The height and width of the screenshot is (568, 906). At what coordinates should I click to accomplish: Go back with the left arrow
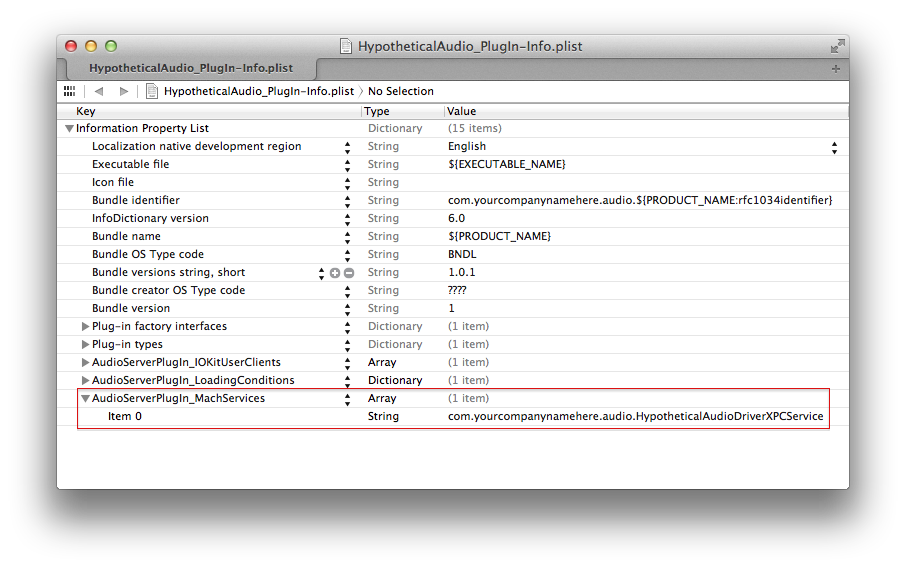point(99,91)
